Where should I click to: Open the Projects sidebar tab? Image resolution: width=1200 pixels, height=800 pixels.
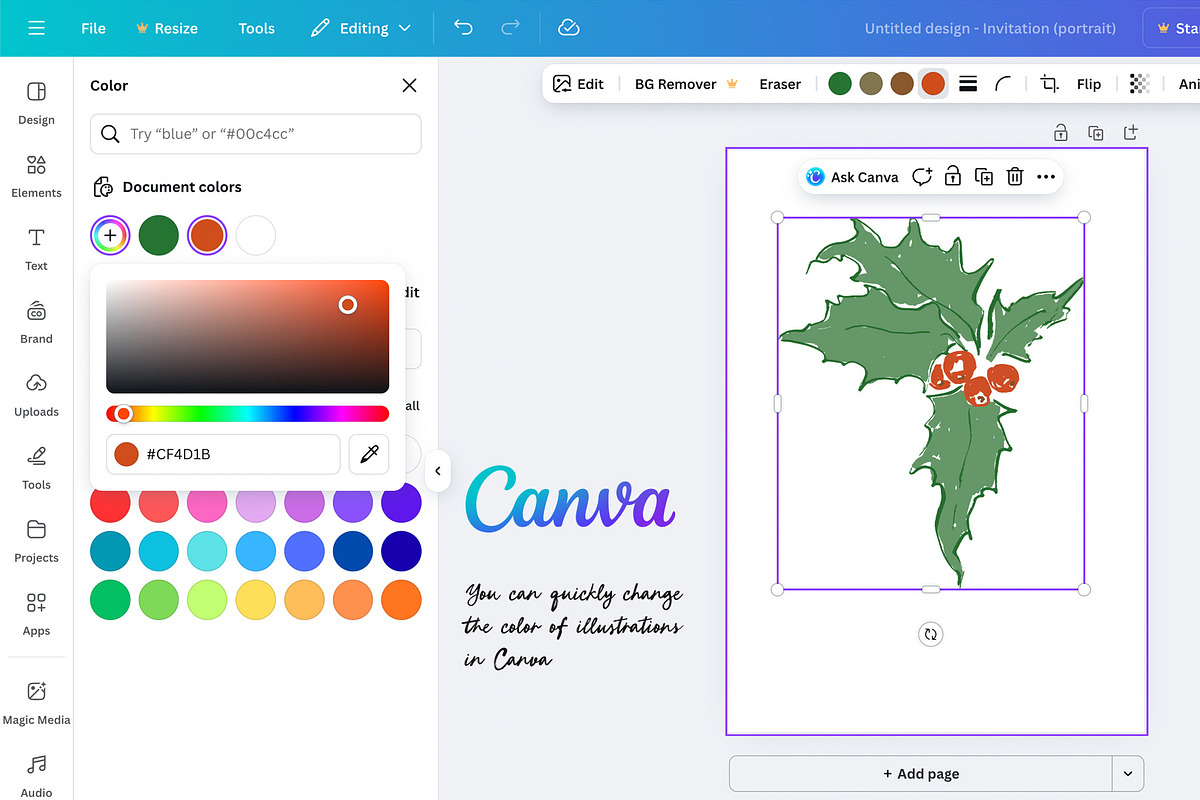[36, 541]
